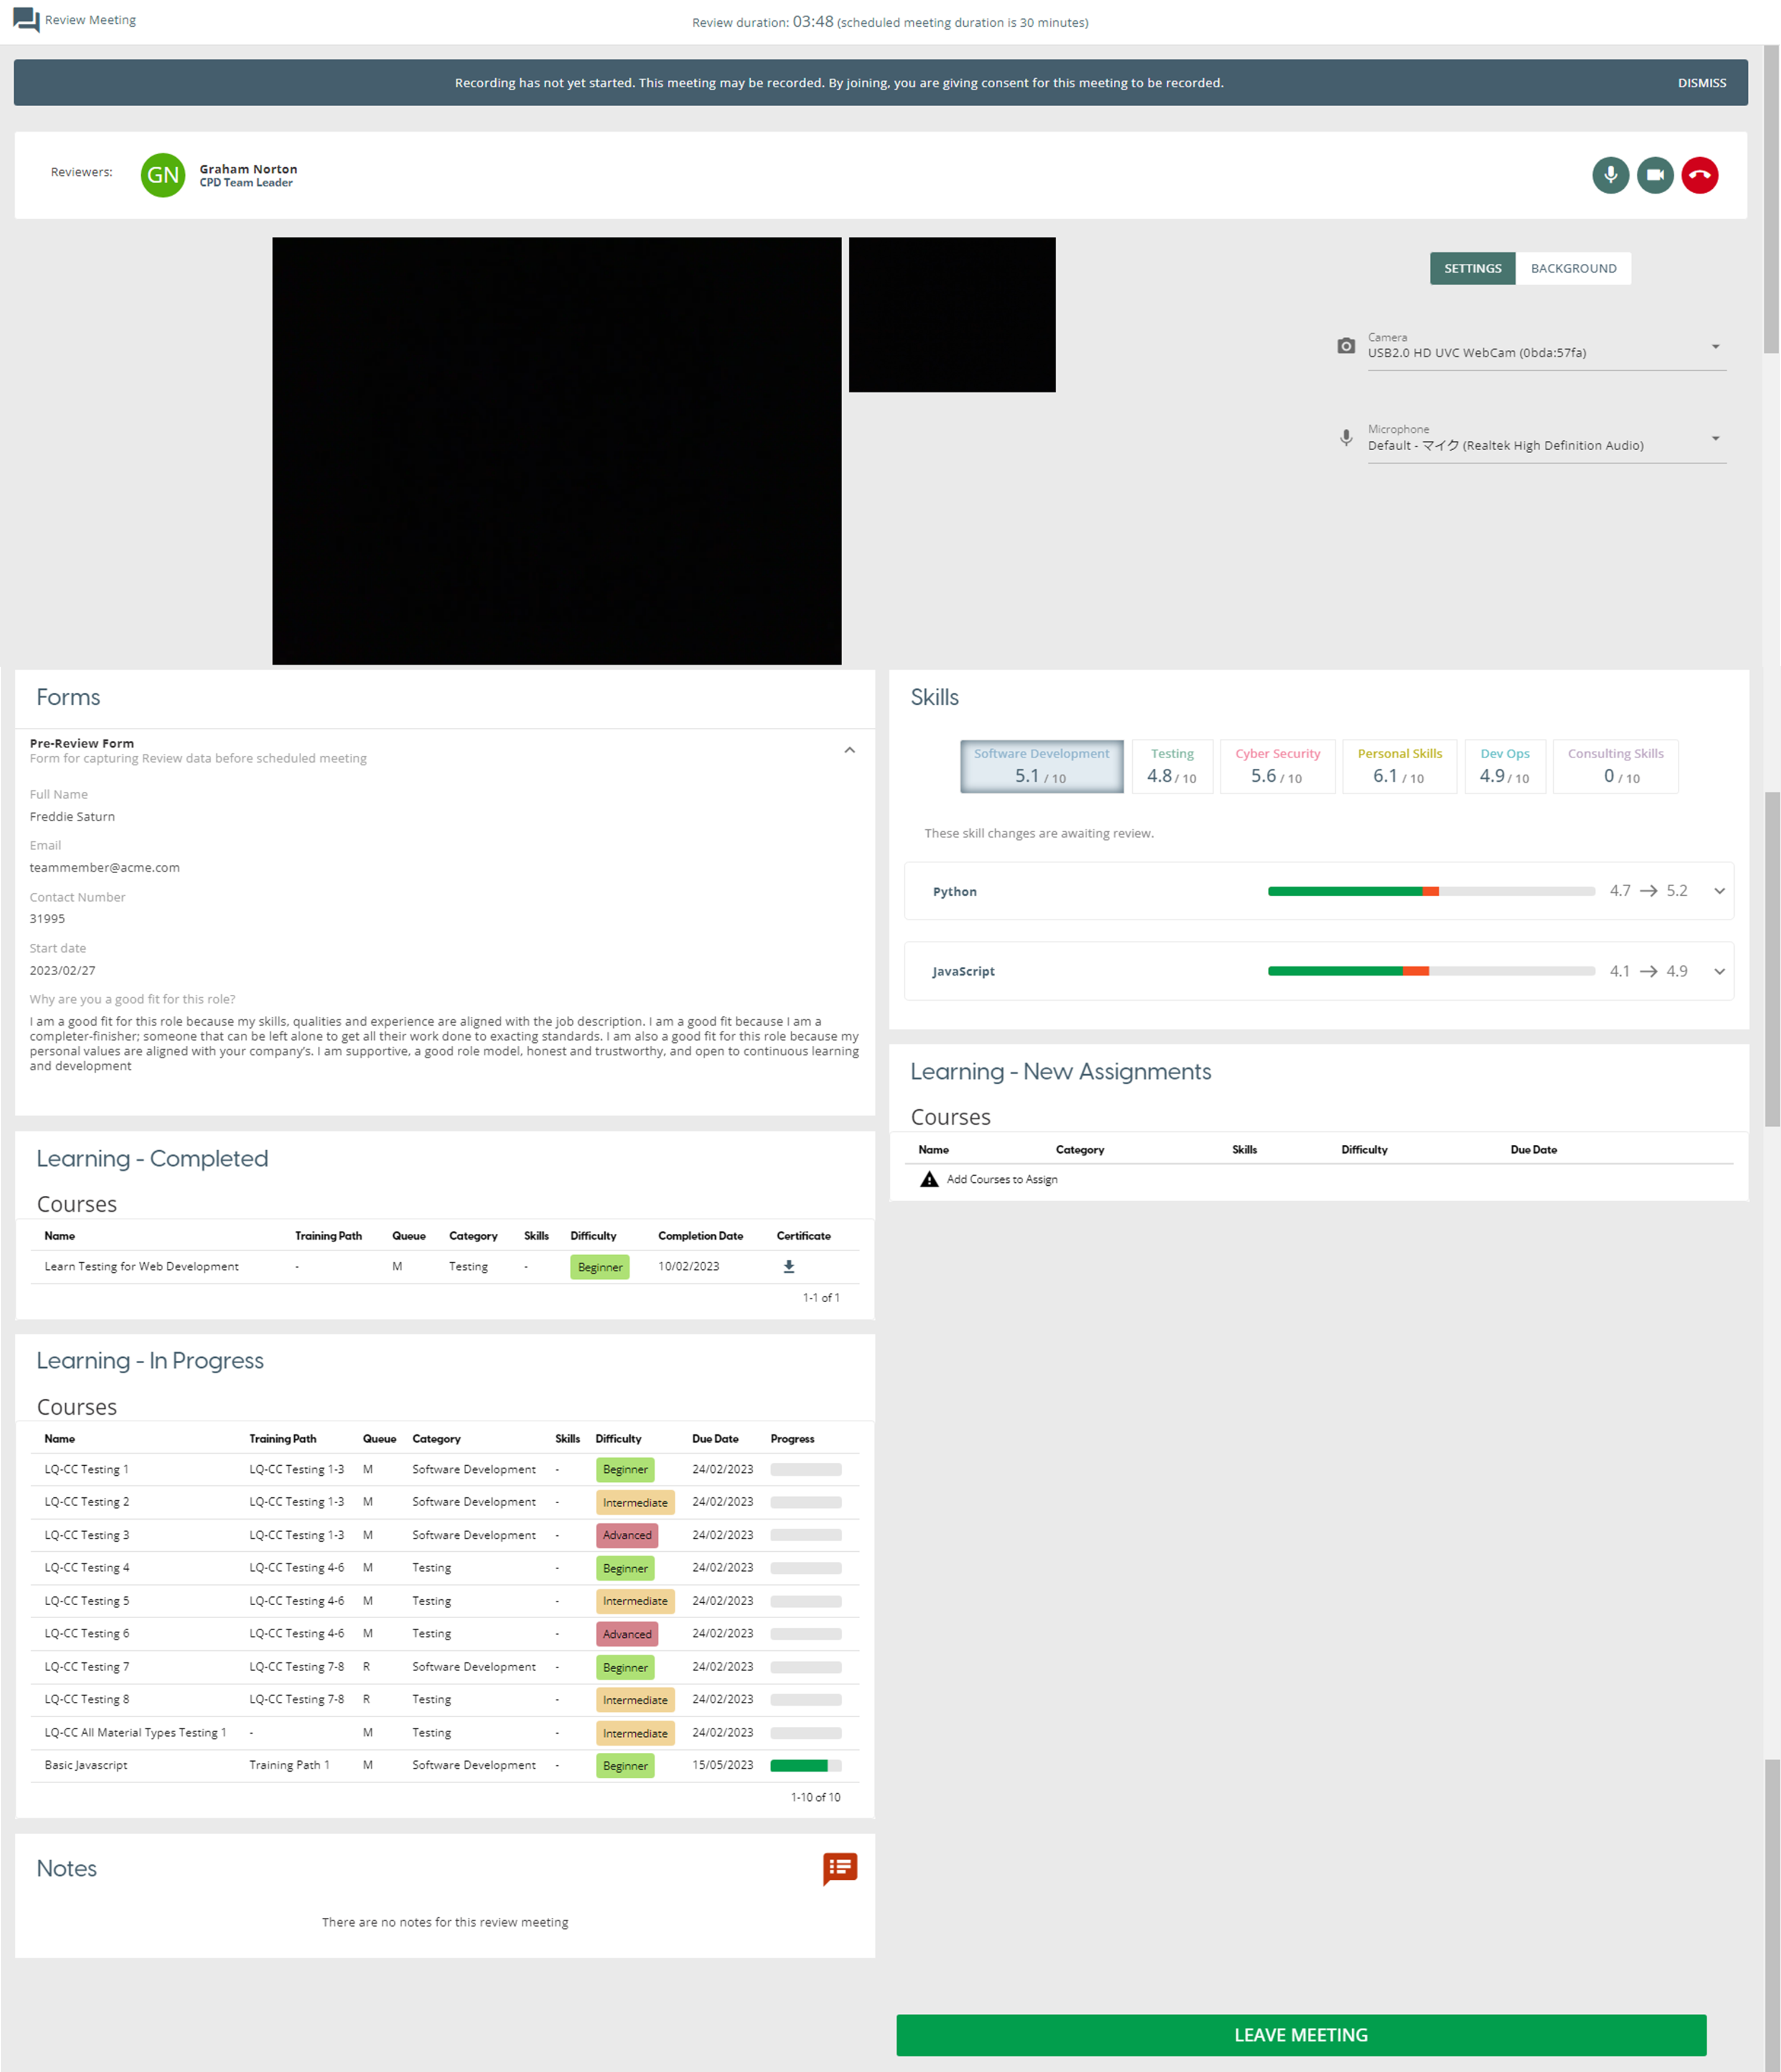Mute the microphone with the mic button
The width and height of the screenshot is (1781, 2072).
(1610, 175)
